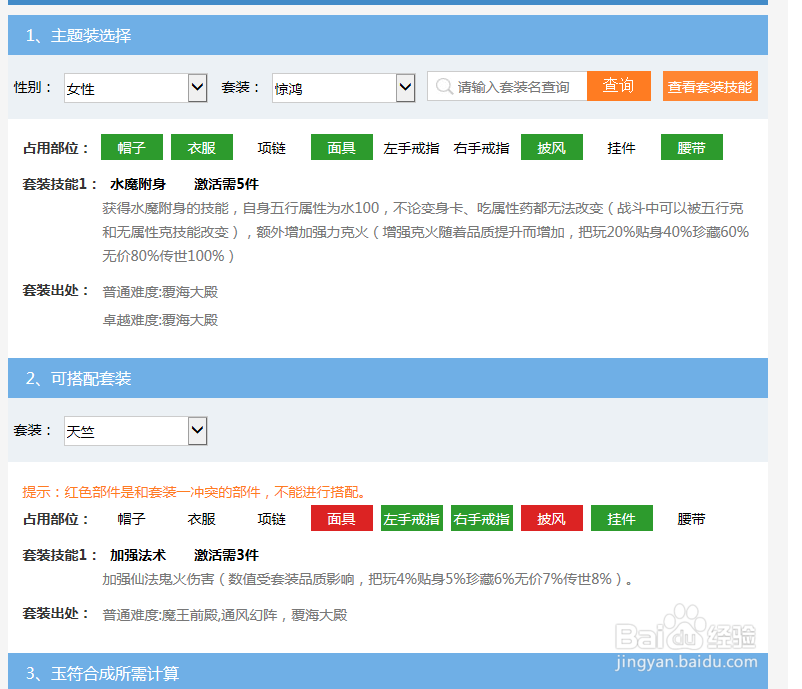Click the red 披风 conflict slot
Viewport: 802px width, 689px height.
(x=551, y=518)
